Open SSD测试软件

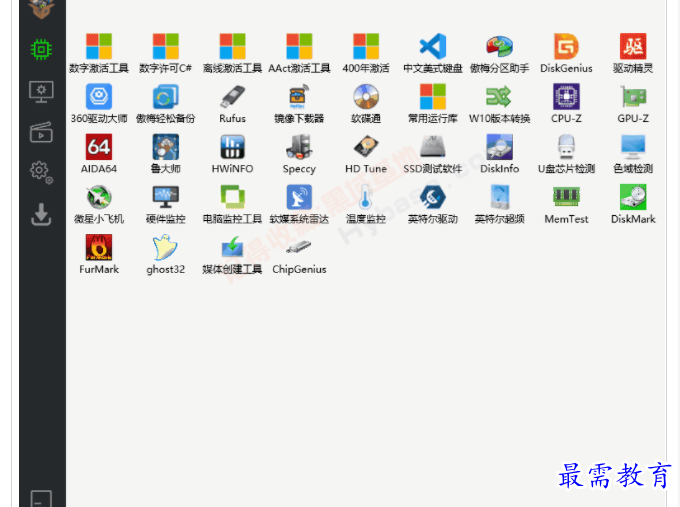coord(433,154)
